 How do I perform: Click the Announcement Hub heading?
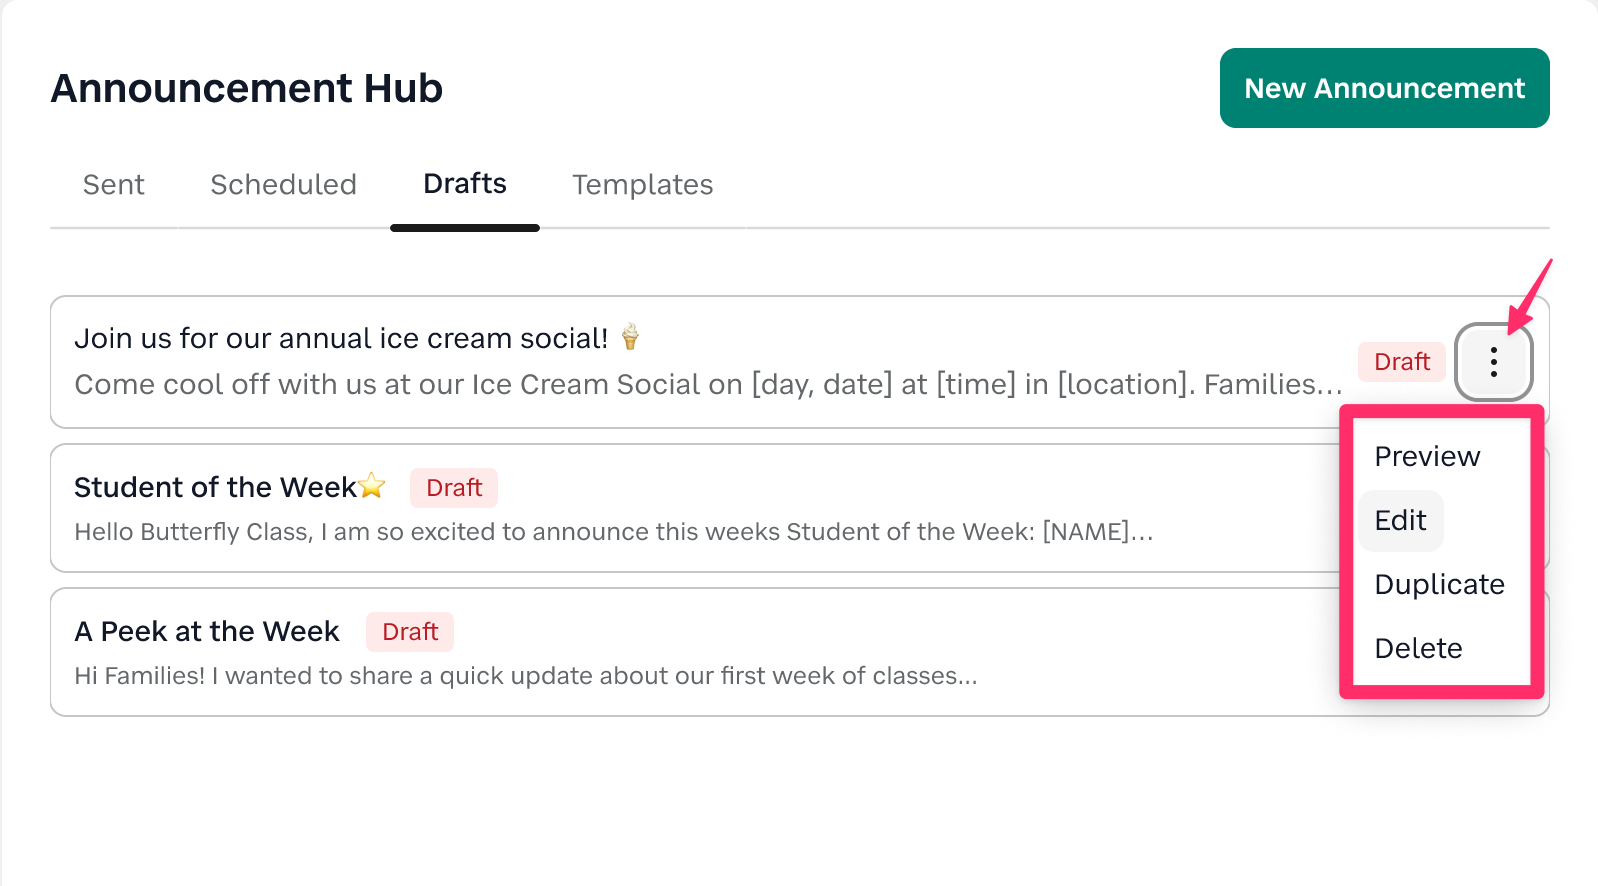point(247,88)
